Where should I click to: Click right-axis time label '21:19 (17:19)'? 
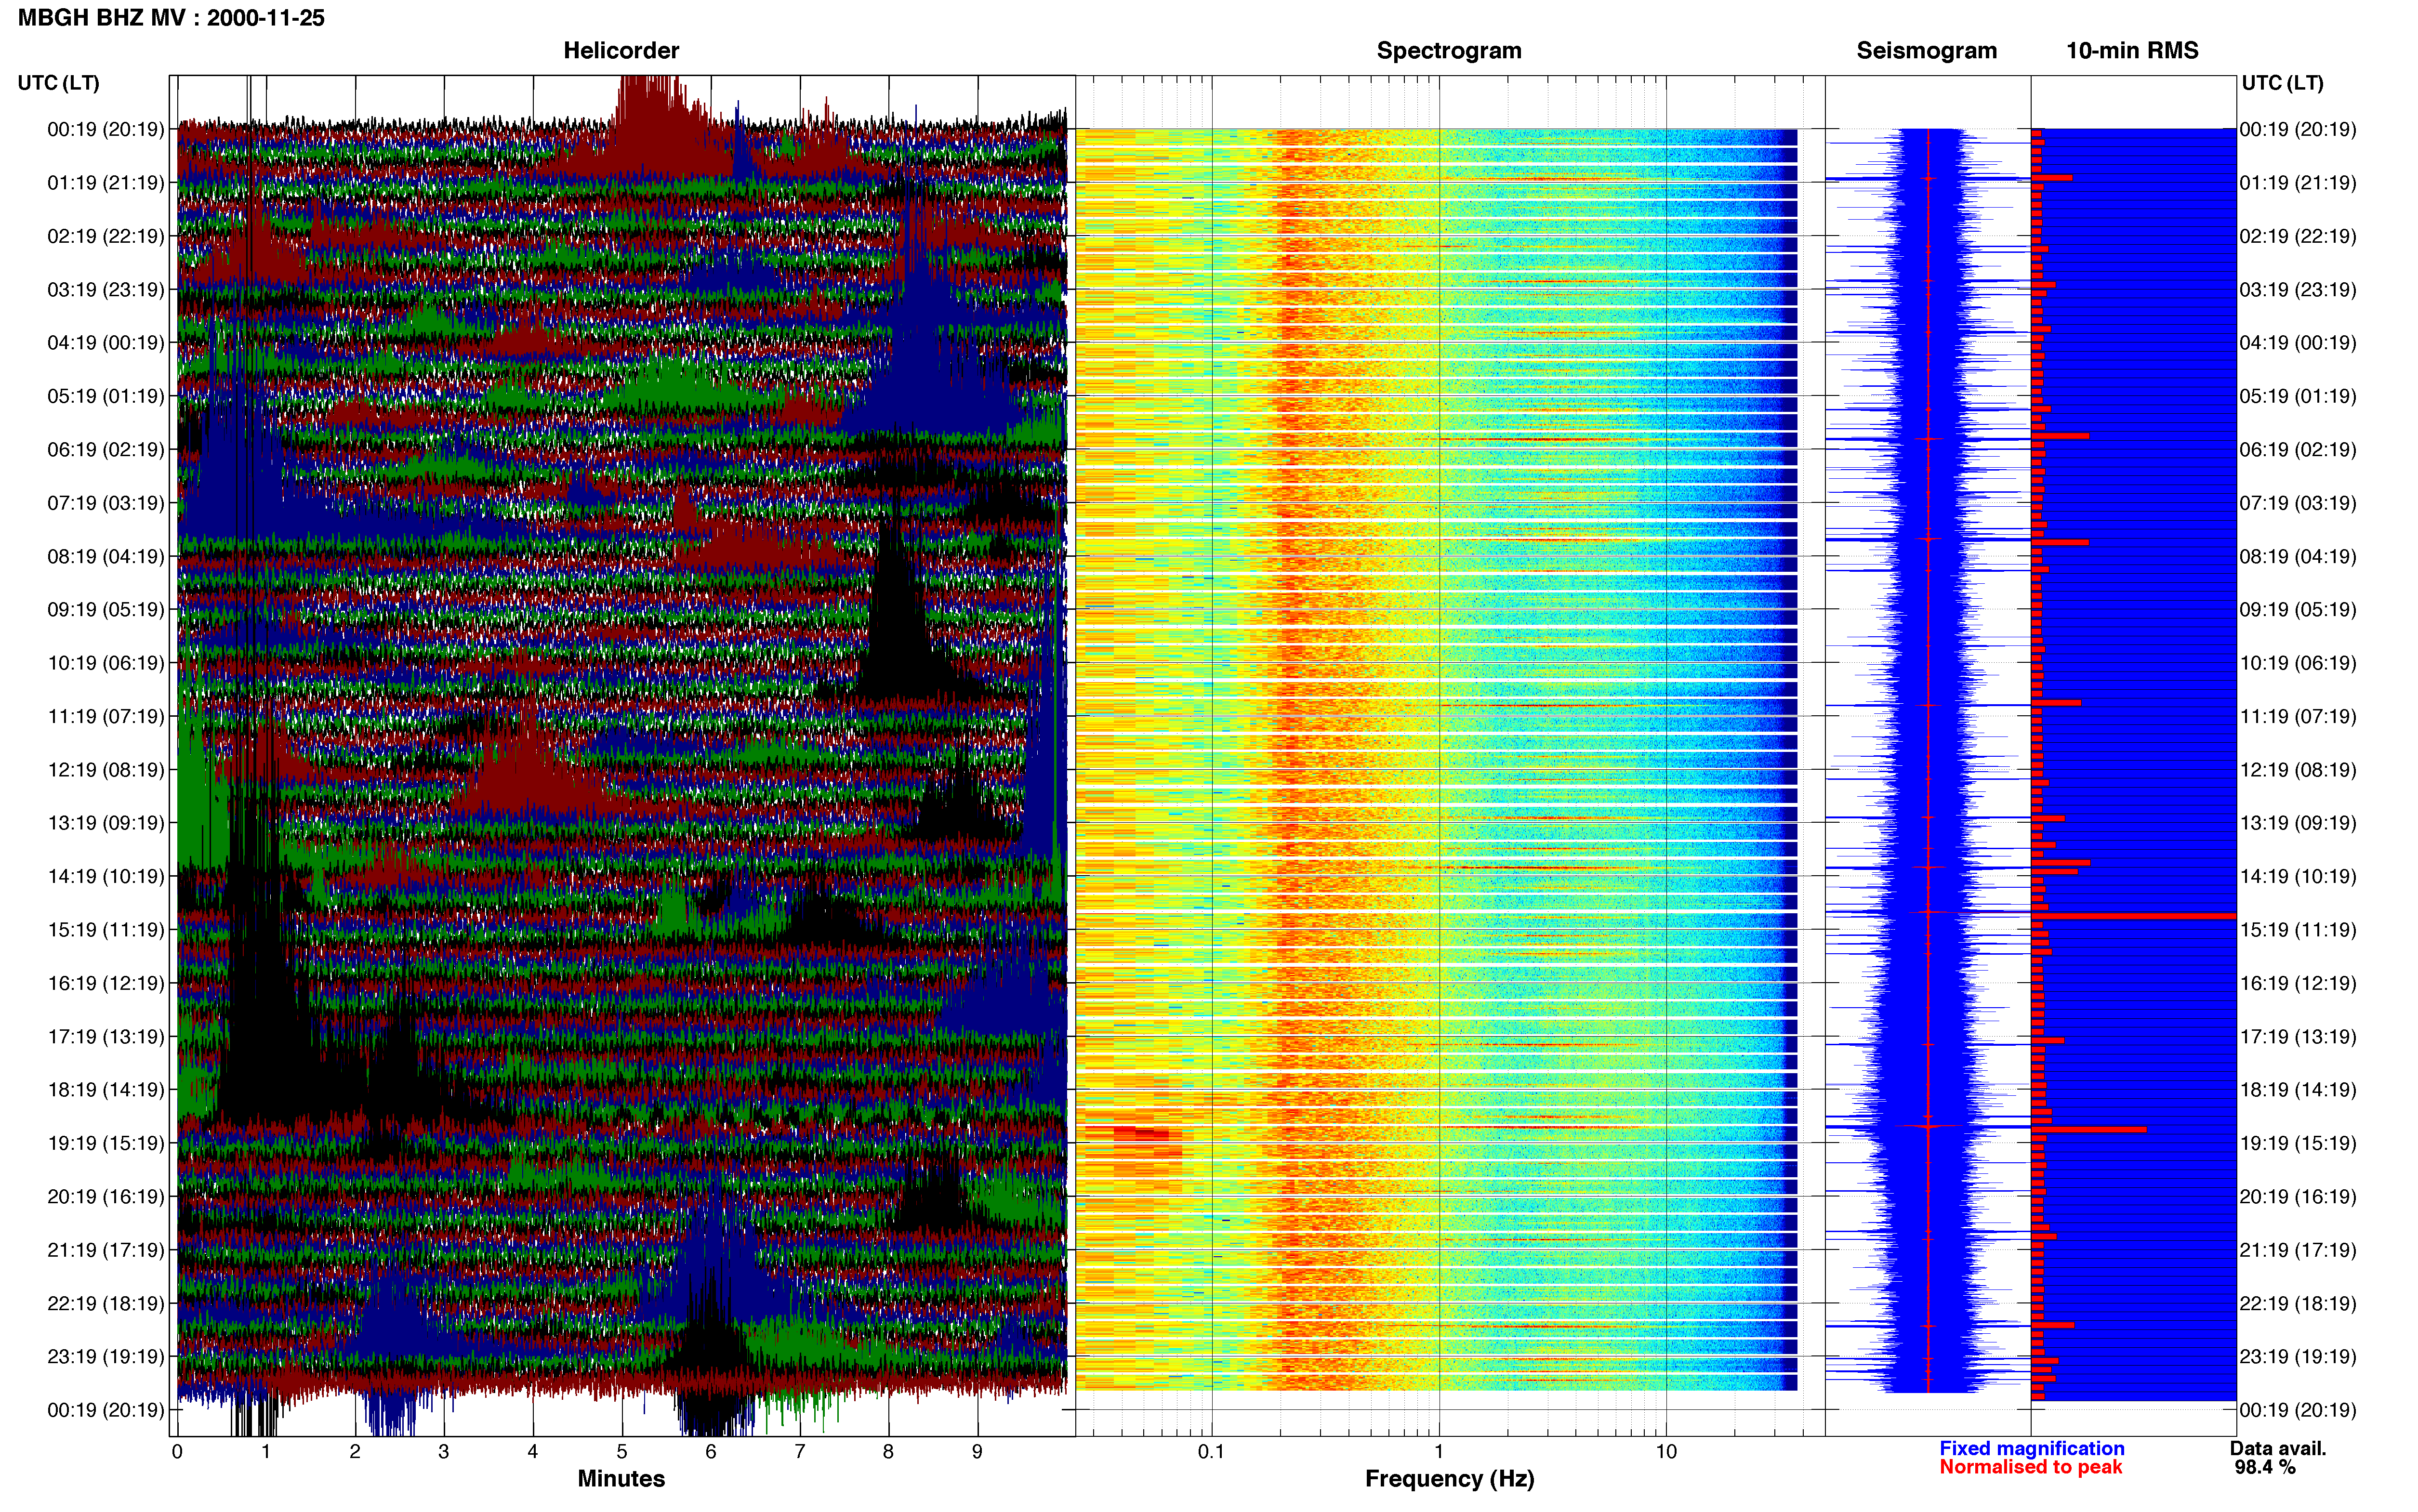point(2298,1250)
